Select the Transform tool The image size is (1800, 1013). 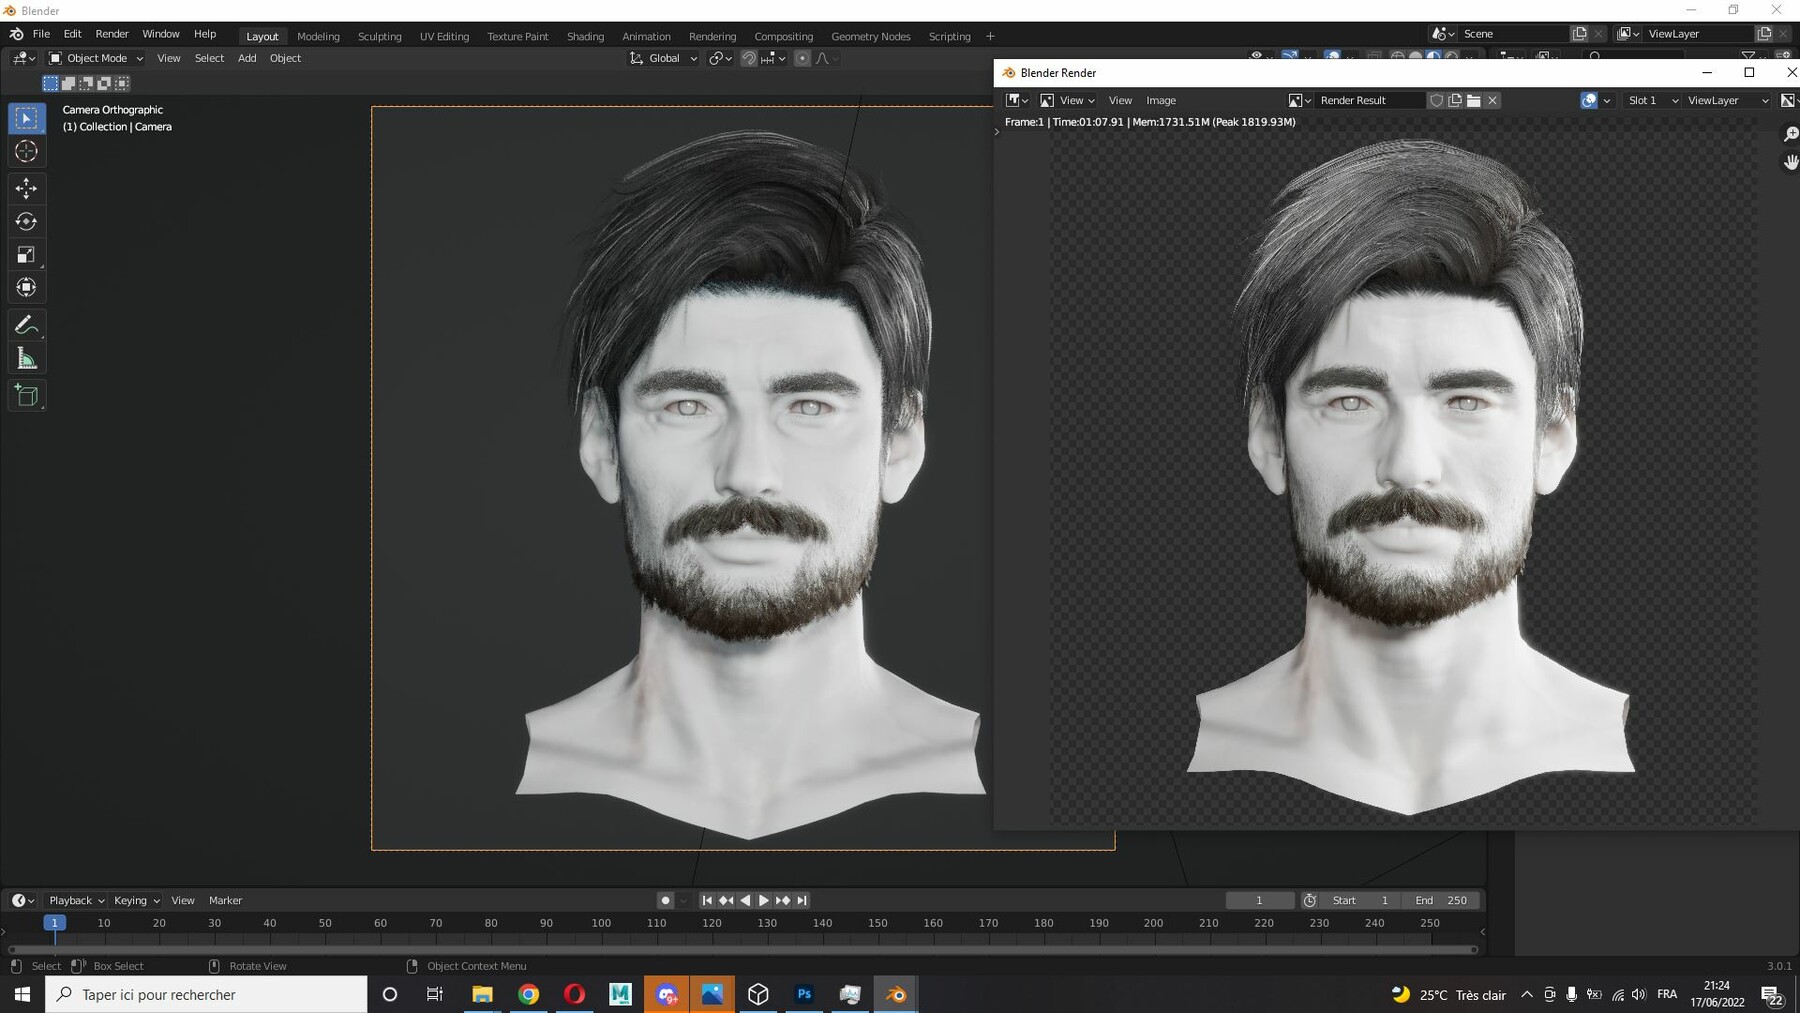(27, 287)
